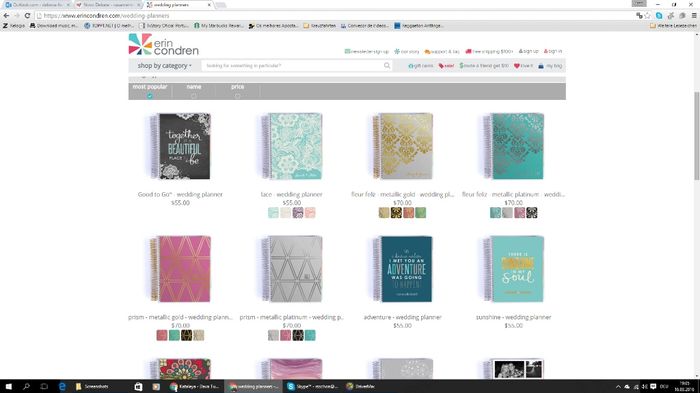
Task: Open the Weitere Lesezeichen folder
Action: click(673, 26)
